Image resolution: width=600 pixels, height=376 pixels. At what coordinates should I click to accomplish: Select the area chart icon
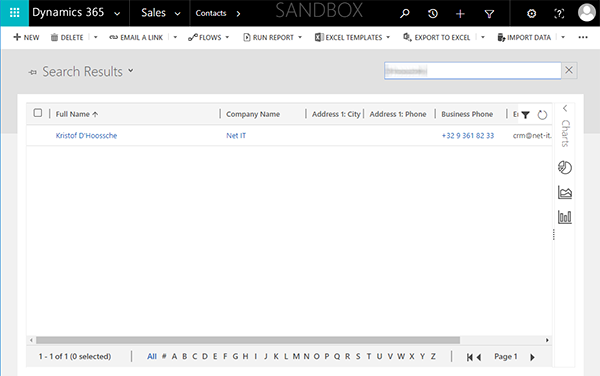(x=565, y=192)
